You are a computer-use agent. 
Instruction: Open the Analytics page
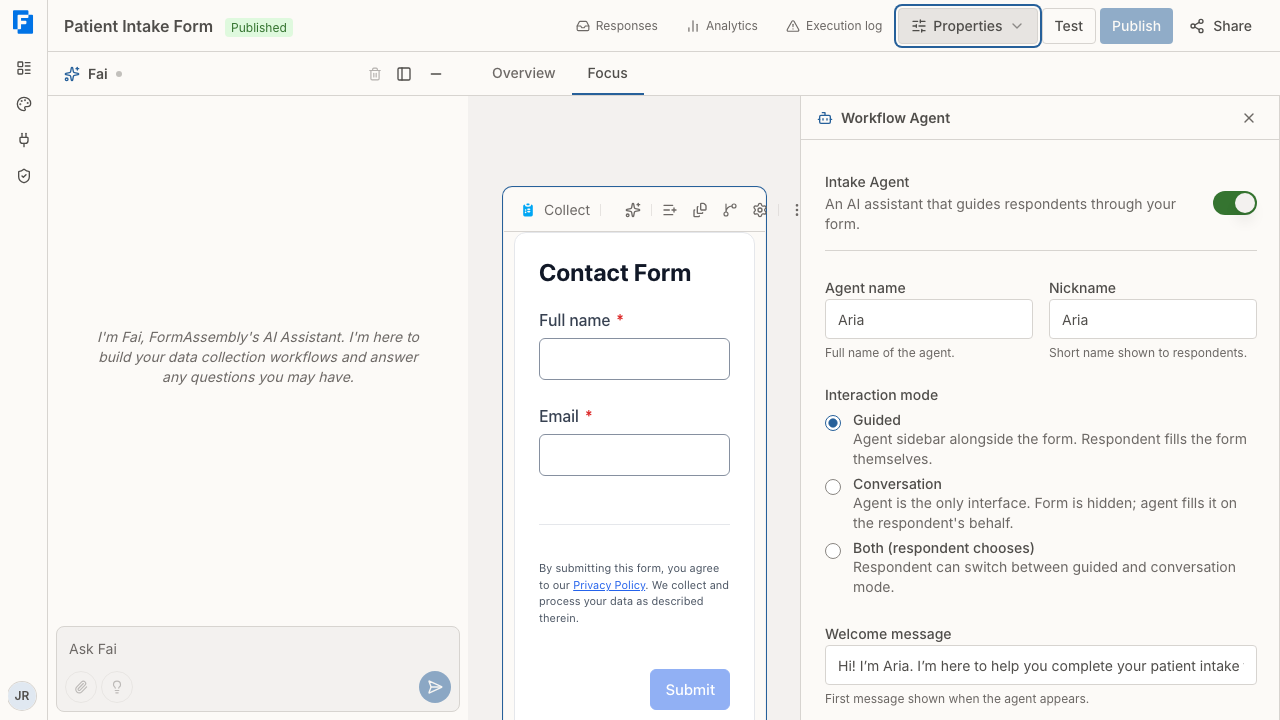coord(722,26)
